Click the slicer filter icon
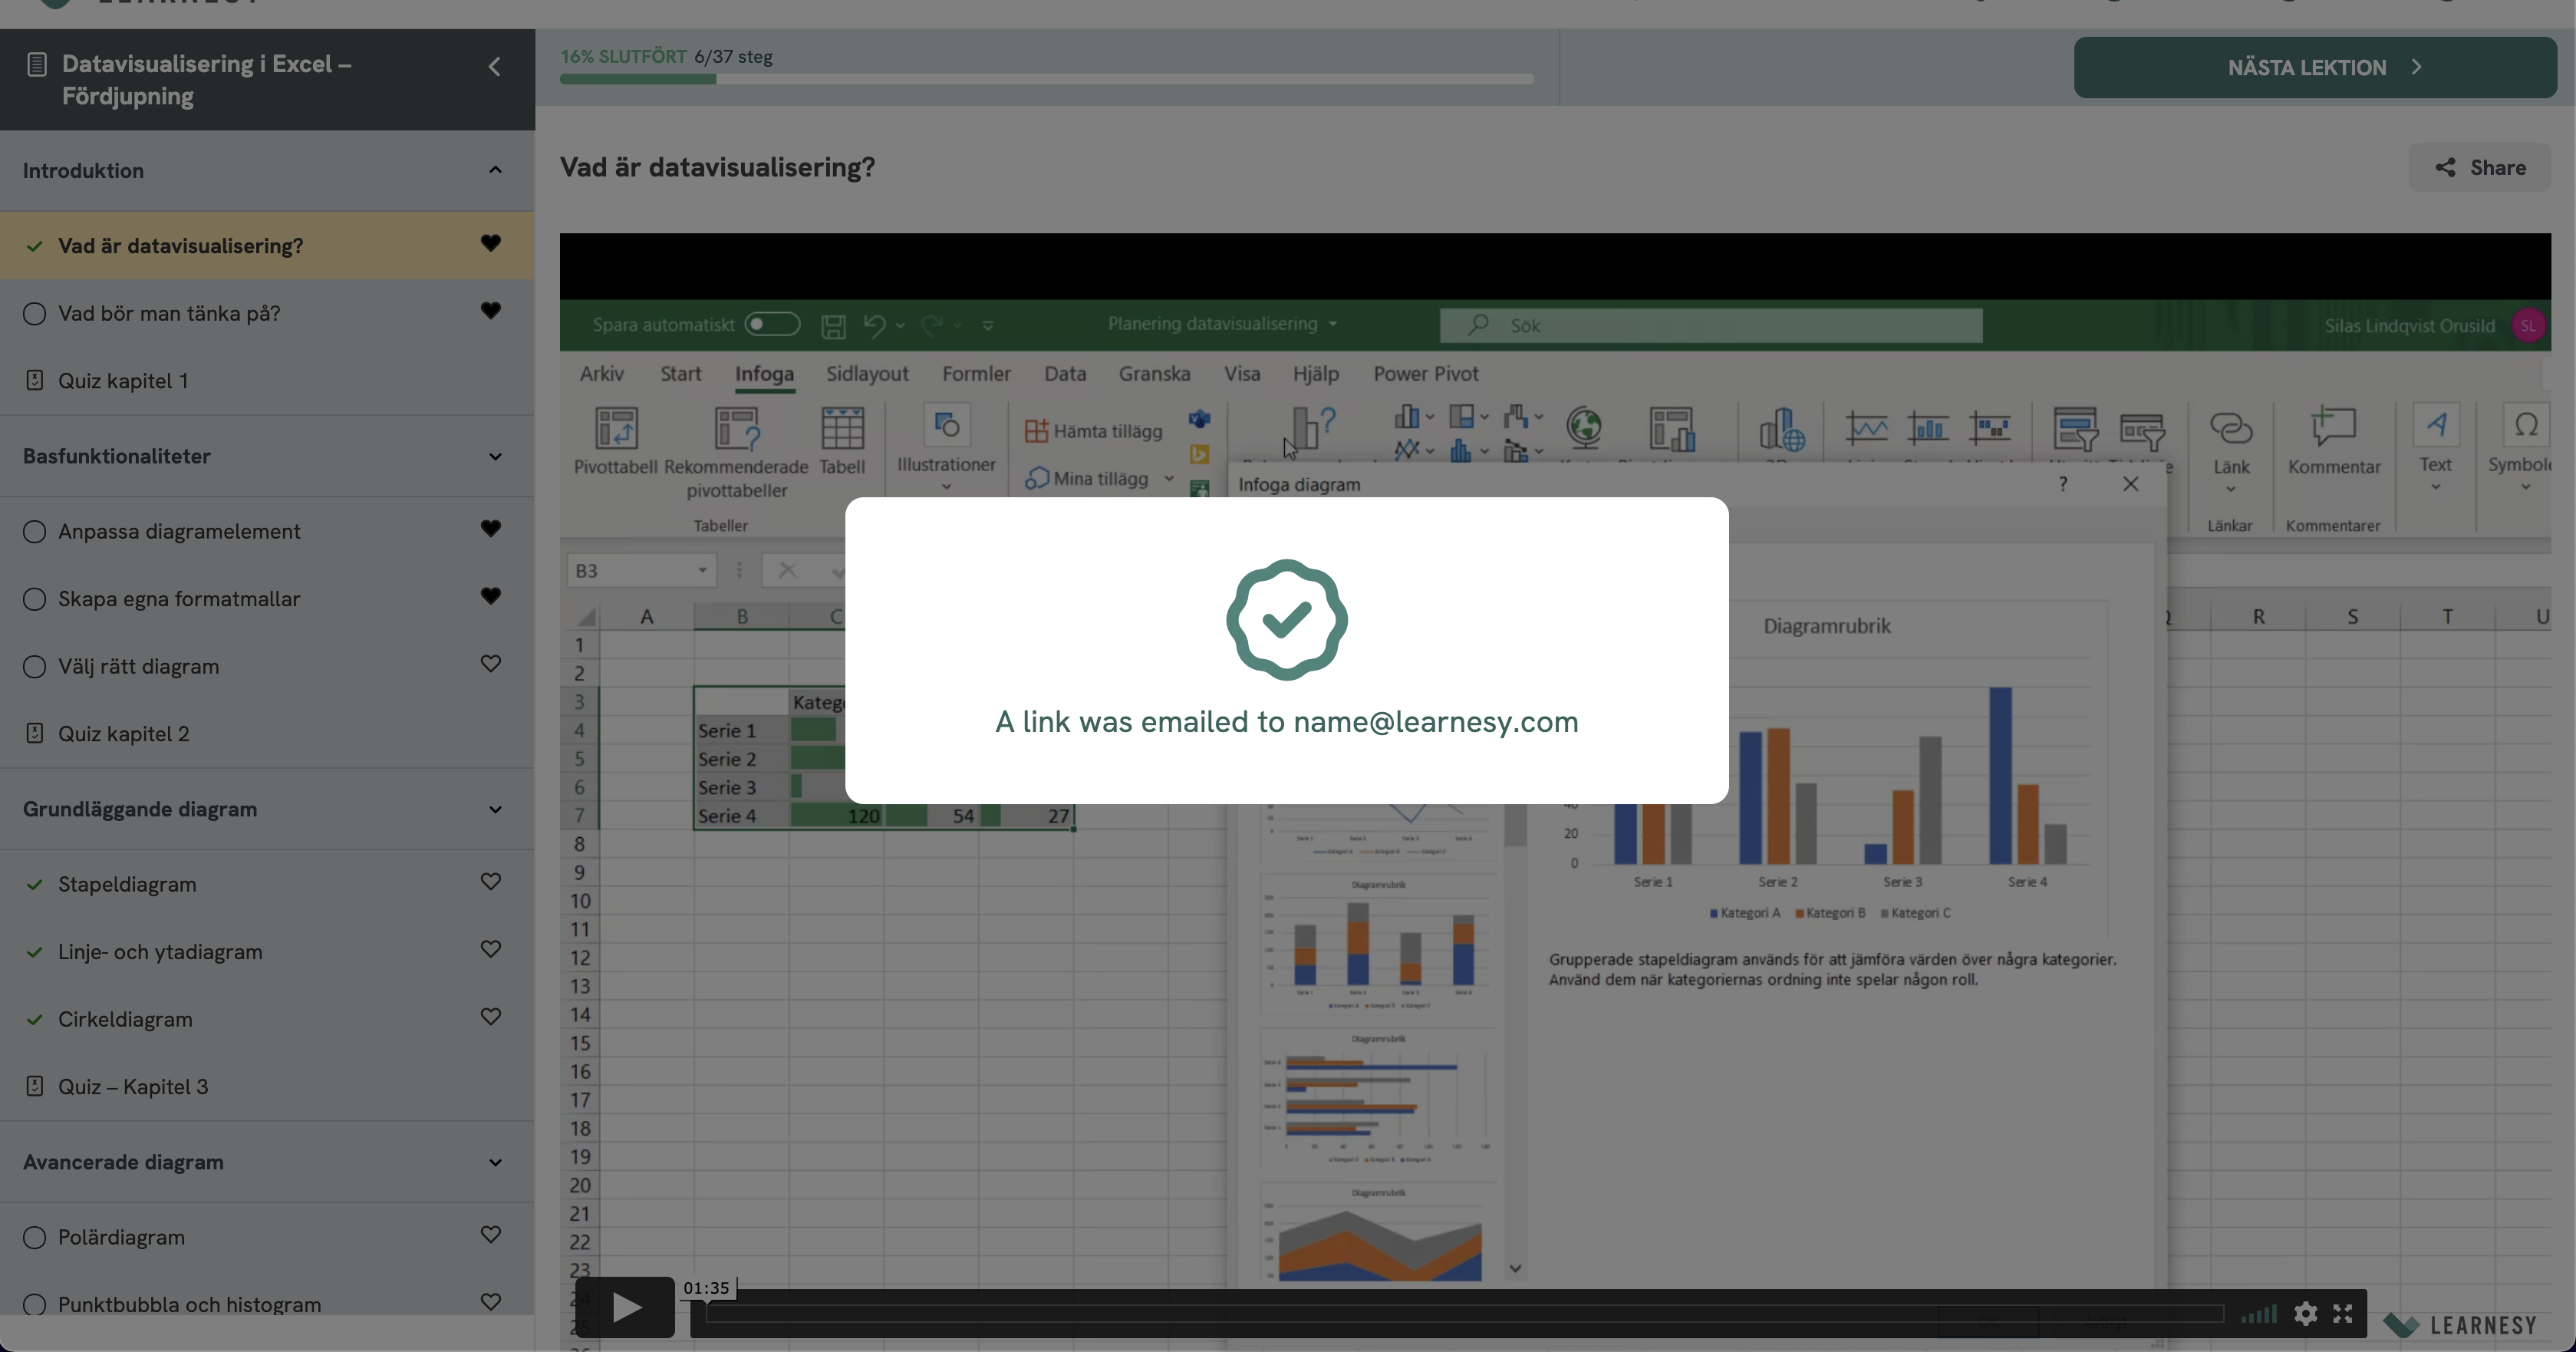2576x1352 pixels. point(2075,429)
